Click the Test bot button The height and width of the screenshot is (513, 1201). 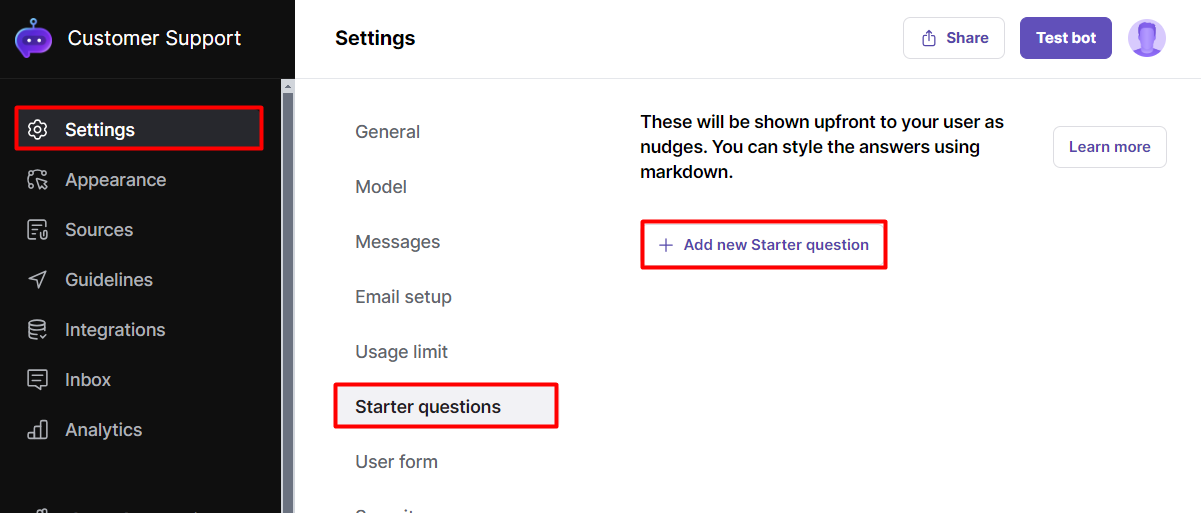coord(1065,38)
